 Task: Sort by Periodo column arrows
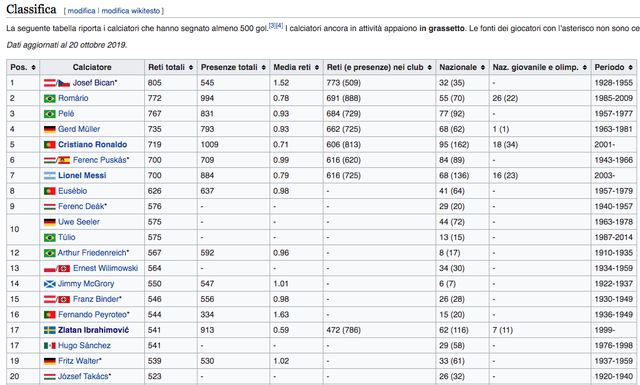tap(631, 67)
